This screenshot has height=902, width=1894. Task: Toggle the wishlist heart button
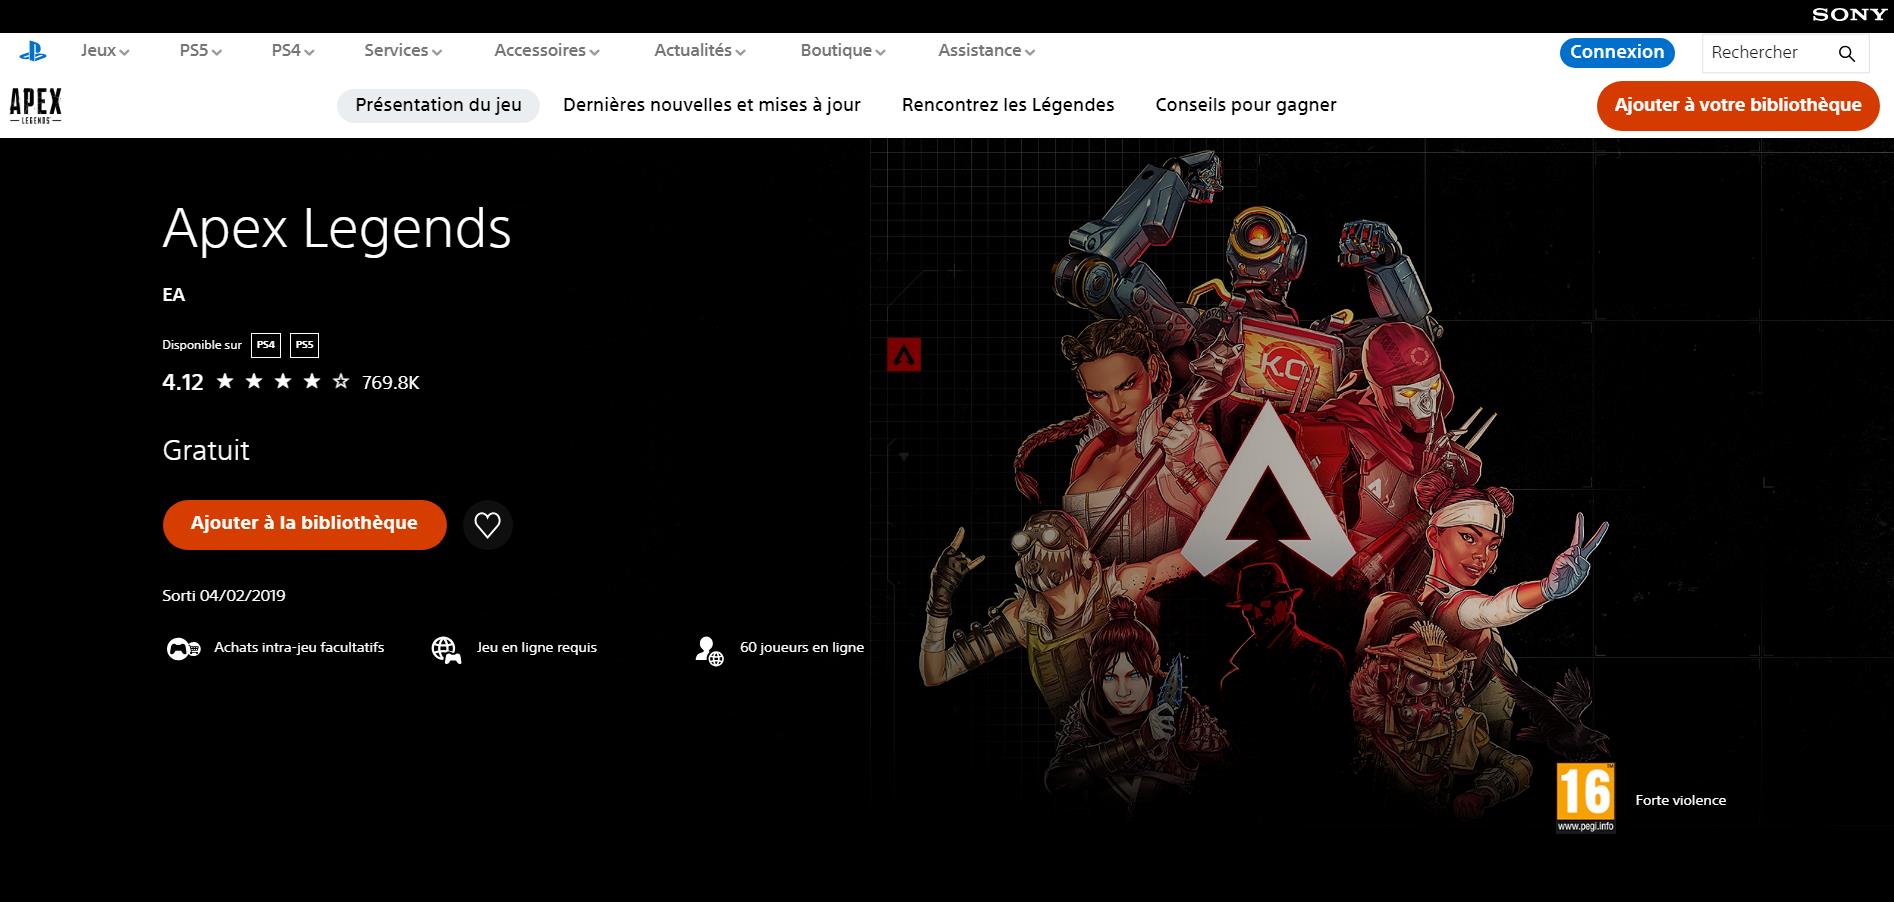(487, 523)
